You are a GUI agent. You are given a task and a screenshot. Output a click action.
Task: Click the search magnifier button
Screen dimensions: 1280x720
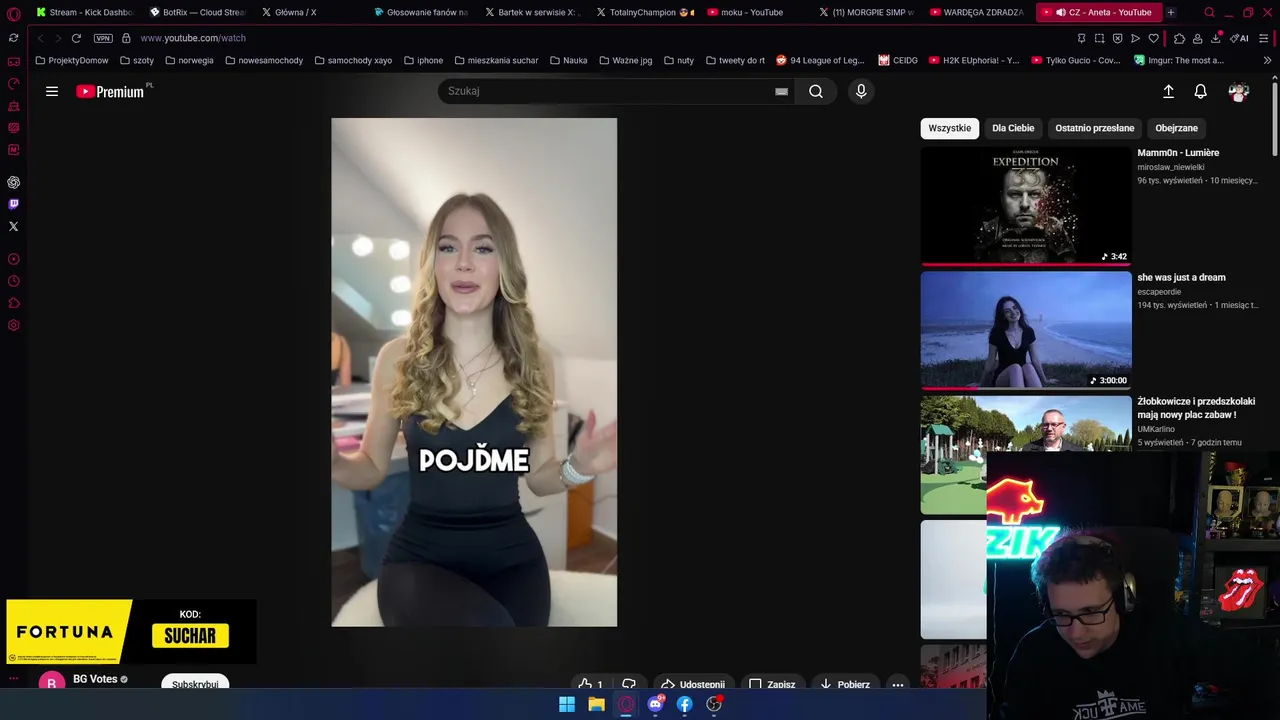coord(816,91)
